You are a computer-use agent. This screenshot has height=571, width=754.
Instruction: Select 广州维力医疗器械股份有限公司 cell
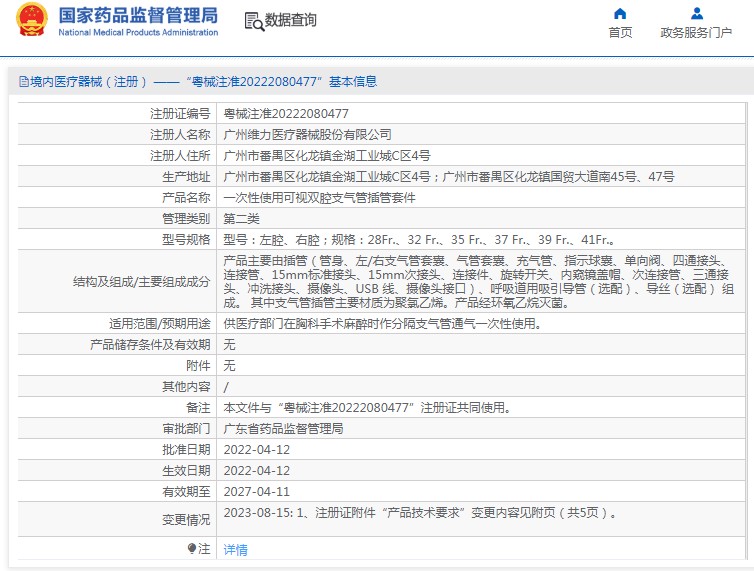click(308, 135)
